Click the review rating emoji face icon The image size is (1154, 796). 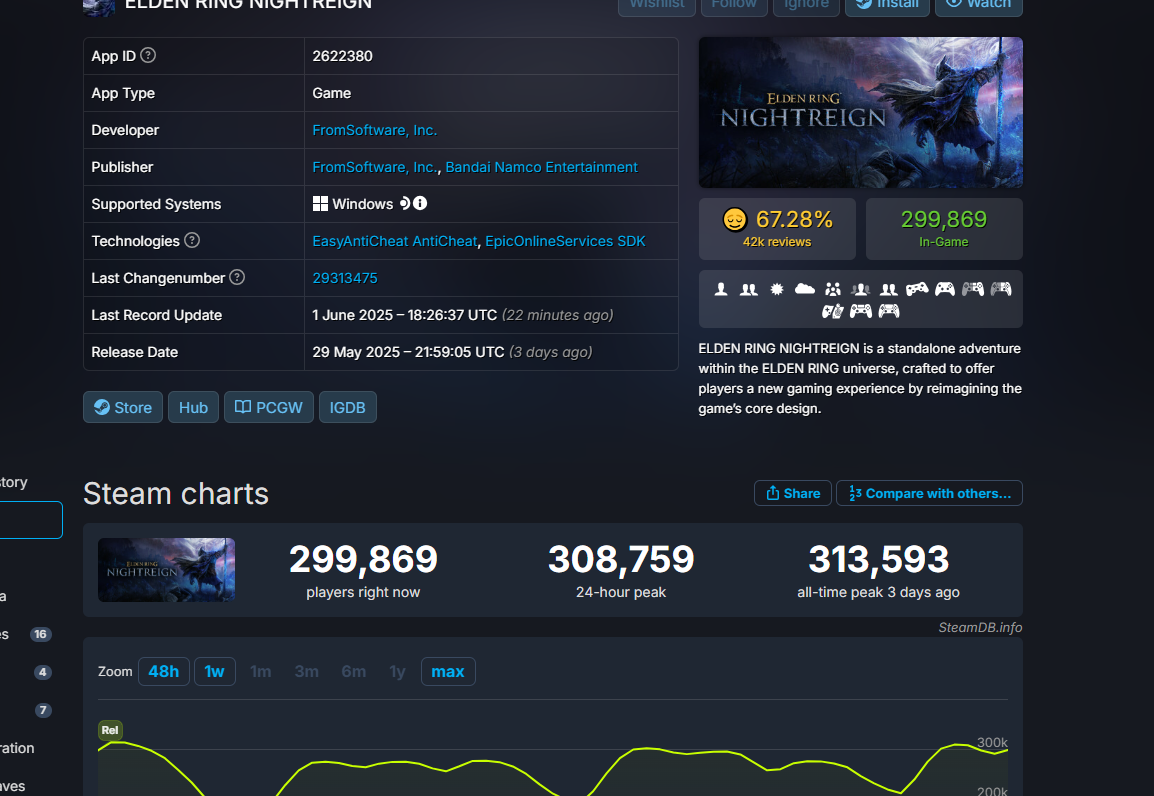point(734,219)
